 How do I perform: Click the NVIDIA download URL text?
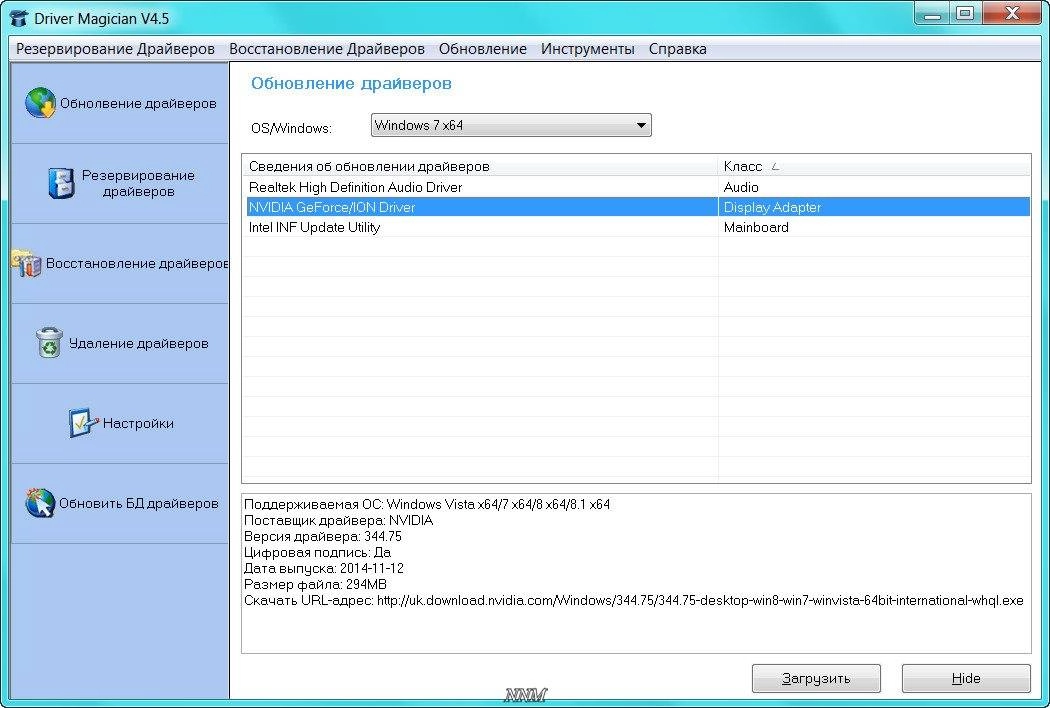tap(700, 600)
